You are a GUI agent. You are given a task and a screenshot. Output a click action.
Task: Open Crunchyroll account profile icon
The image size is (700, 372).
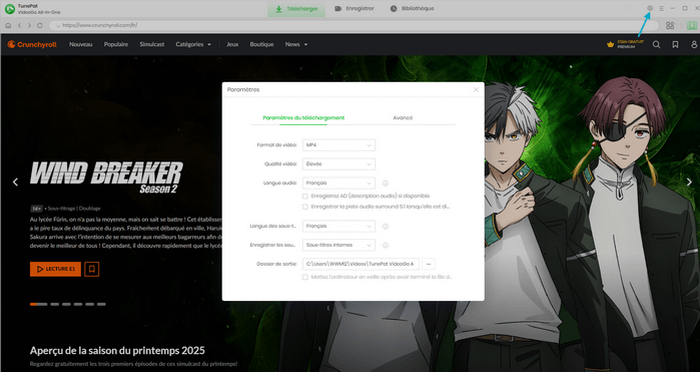[x=694, y=44]
